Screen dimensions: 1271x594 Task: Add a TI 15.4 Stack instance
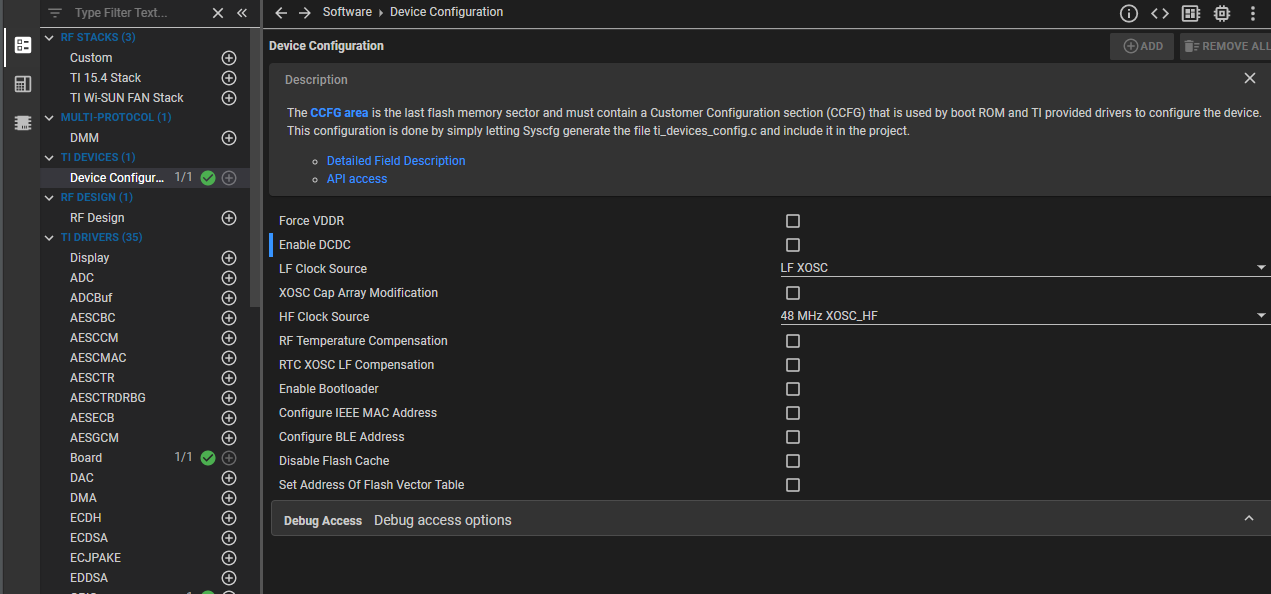point(229,78)
